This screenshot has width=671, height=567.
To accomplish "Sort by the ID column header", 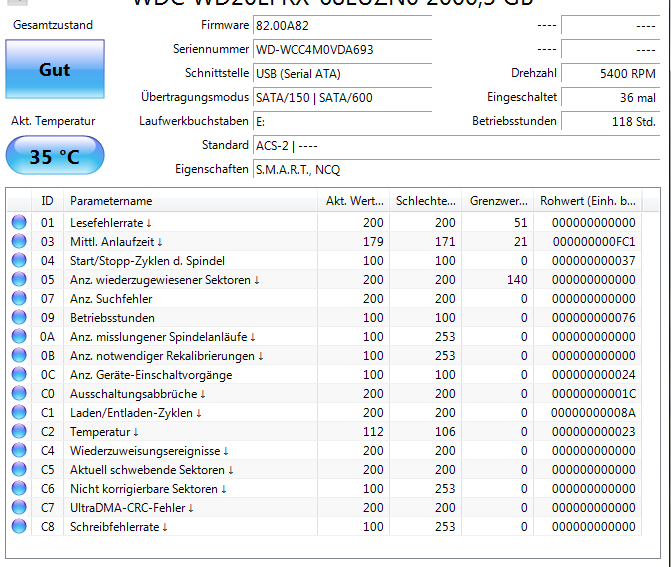I will 48,201.
